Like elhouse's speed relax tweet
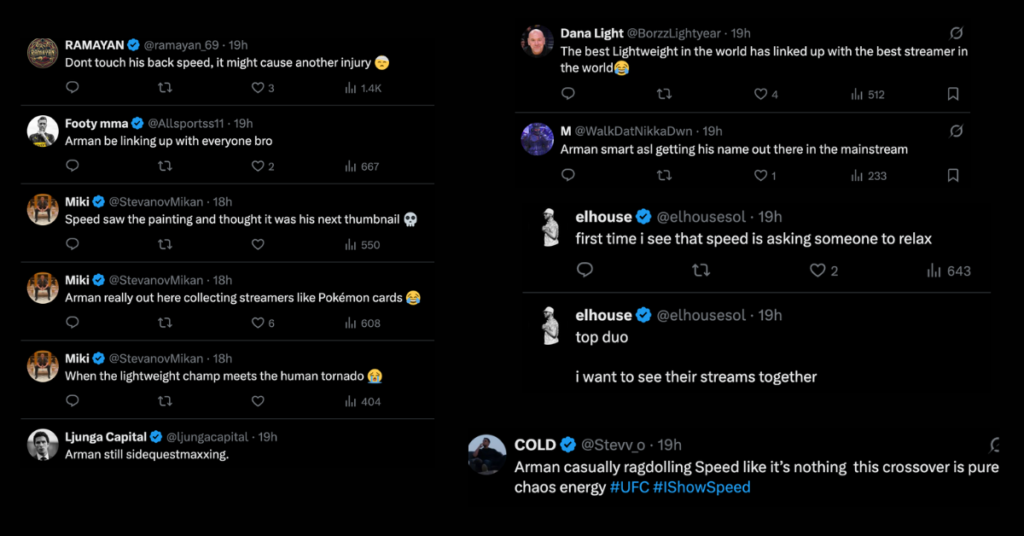1024x536 pixels. click(x=817, y=270)
